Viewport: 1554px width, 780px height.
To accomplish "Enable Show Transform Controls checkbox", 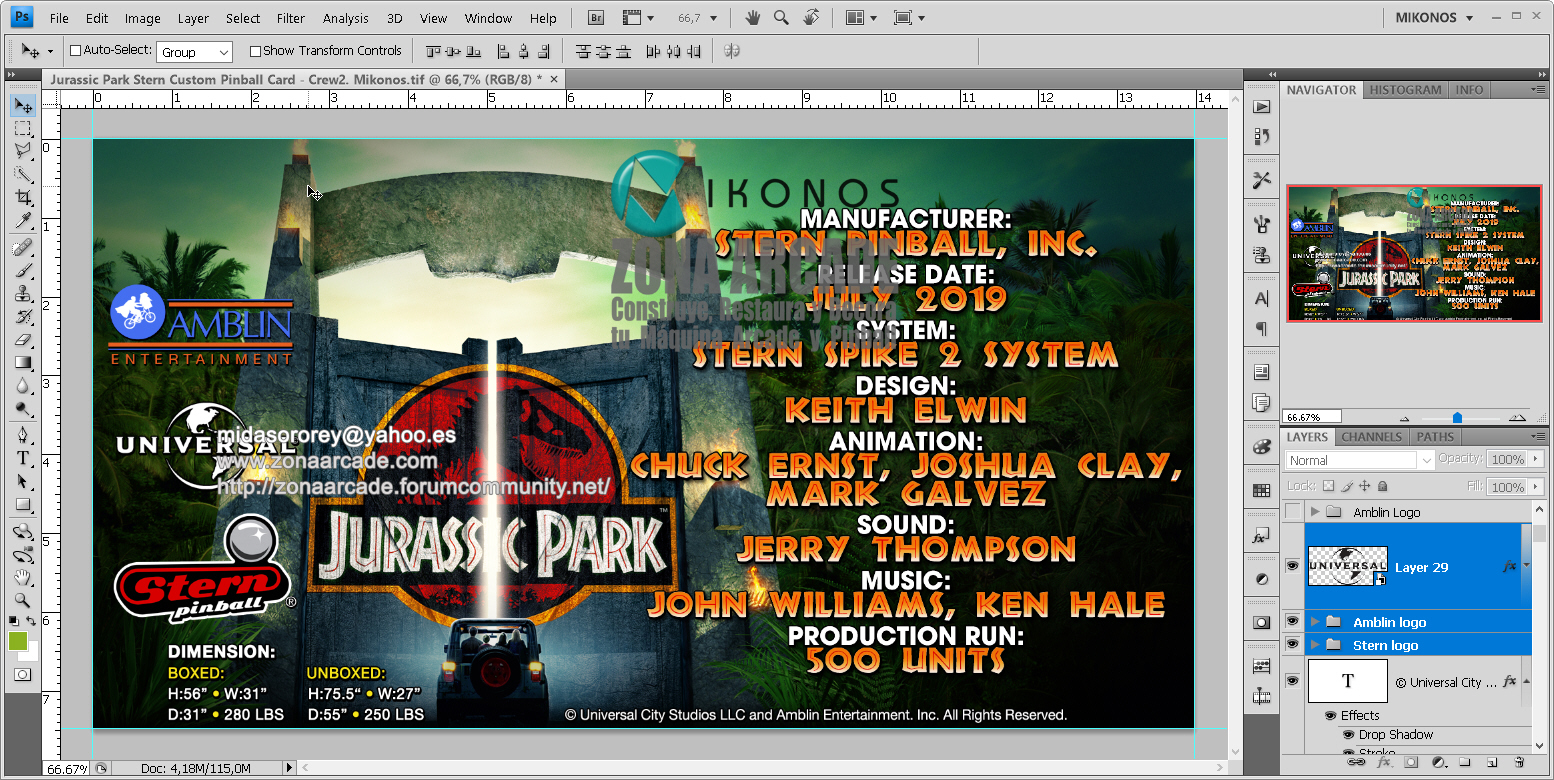I will pyautogui.click(x=255, y=51).
